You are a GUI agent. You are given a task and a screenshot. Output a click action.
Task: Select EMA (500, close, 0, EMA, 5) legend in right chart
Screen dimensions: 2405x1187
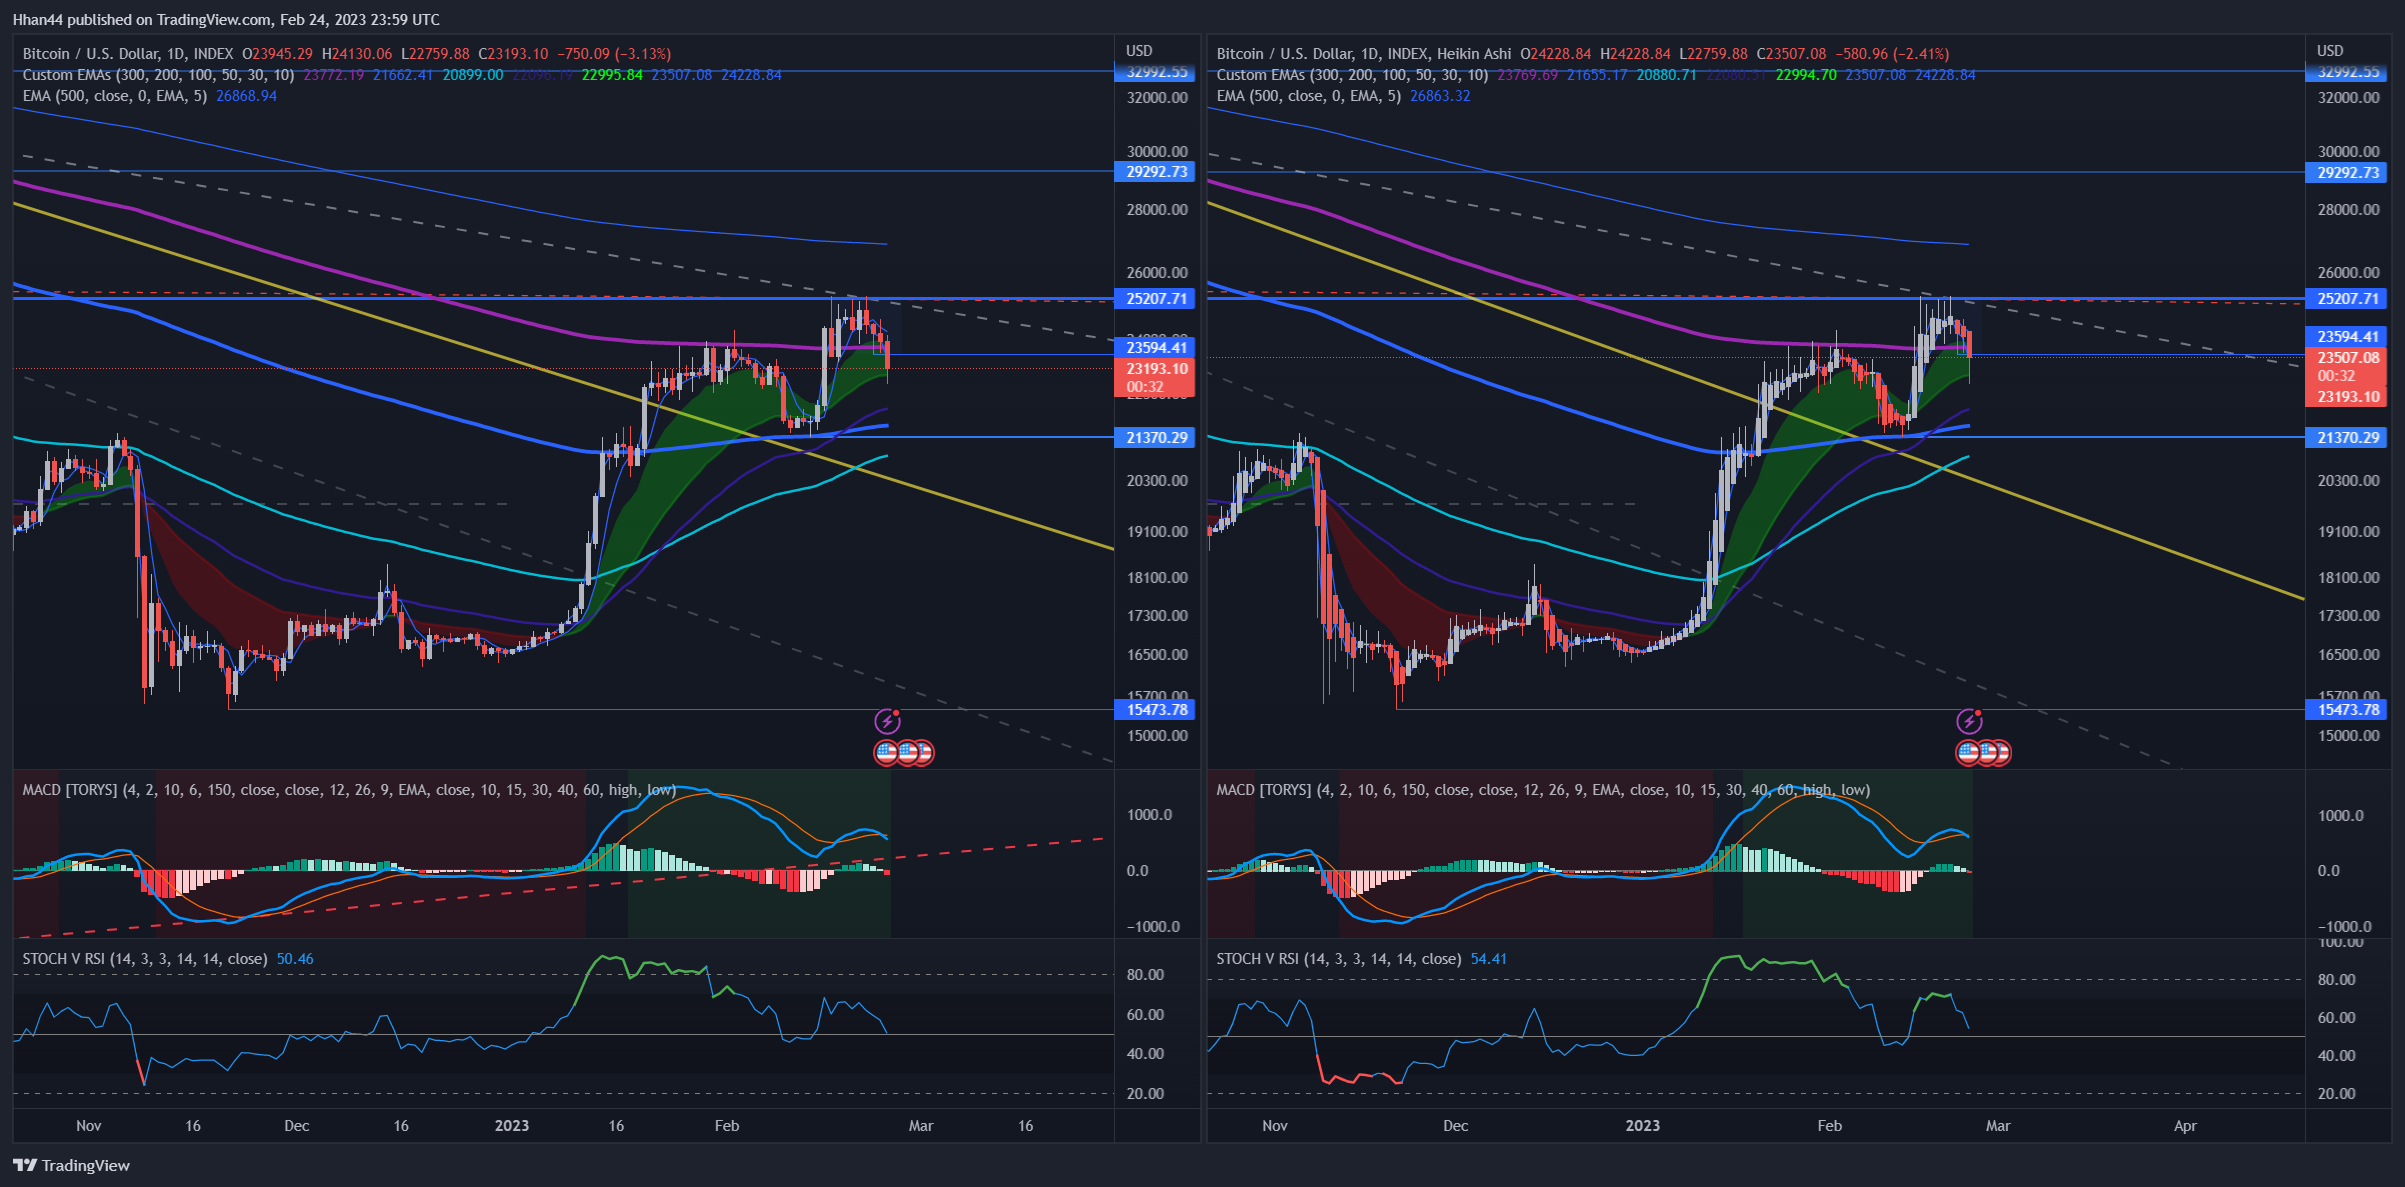coord(1309,96)
